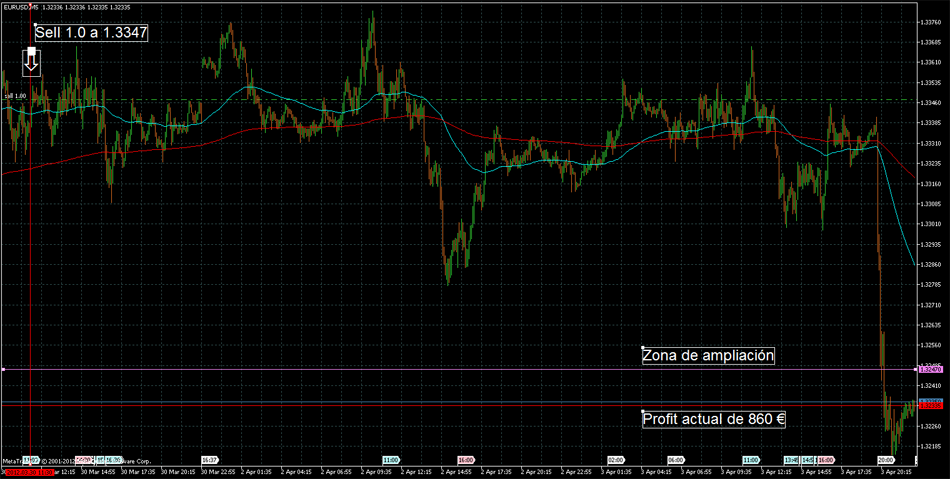Screen dimensions: 950x479
Task: Select the 'Zona de ampliación' text label
Action: tap(708, 355)
